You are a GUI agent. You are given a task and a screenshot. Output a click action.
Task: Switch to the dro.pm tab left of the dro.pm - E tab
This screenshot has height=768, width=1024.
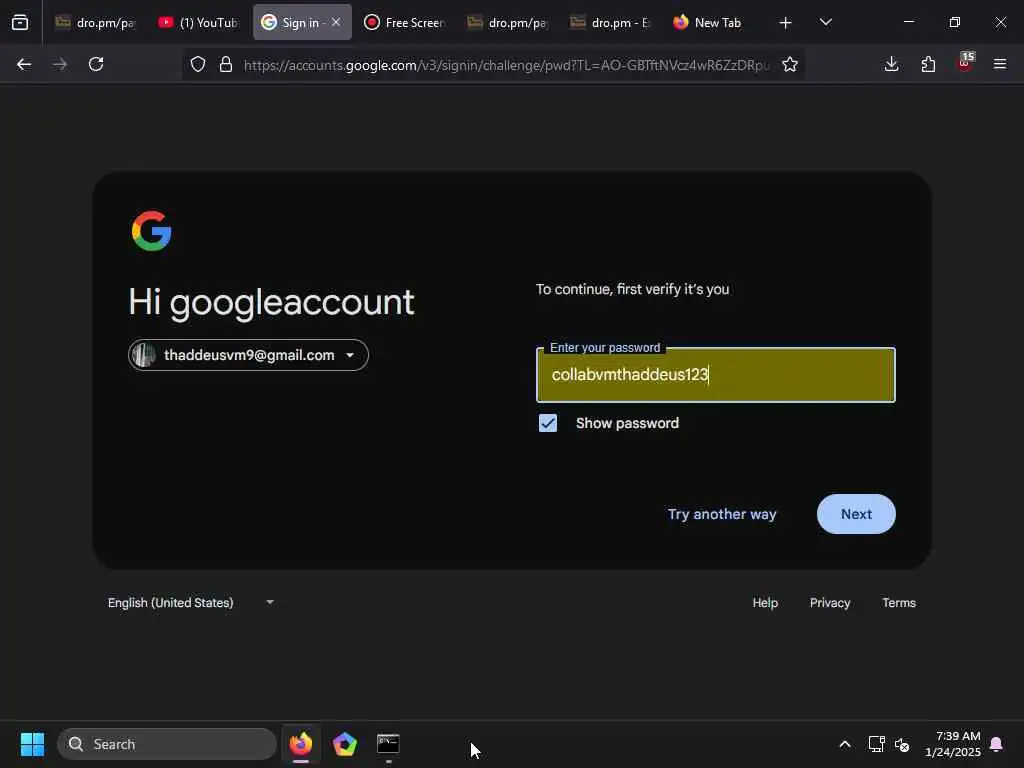point(508,22)
